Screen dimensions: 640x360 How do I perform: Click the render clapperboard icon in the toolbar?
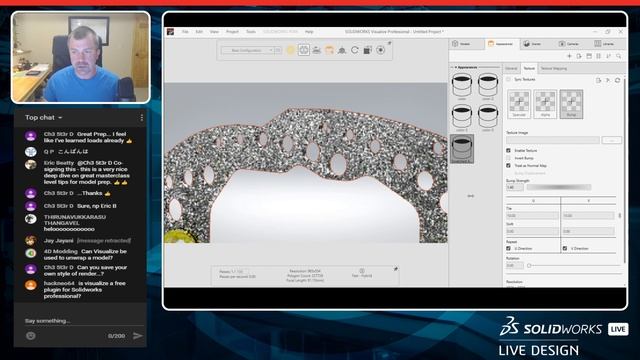pos(367,50)
